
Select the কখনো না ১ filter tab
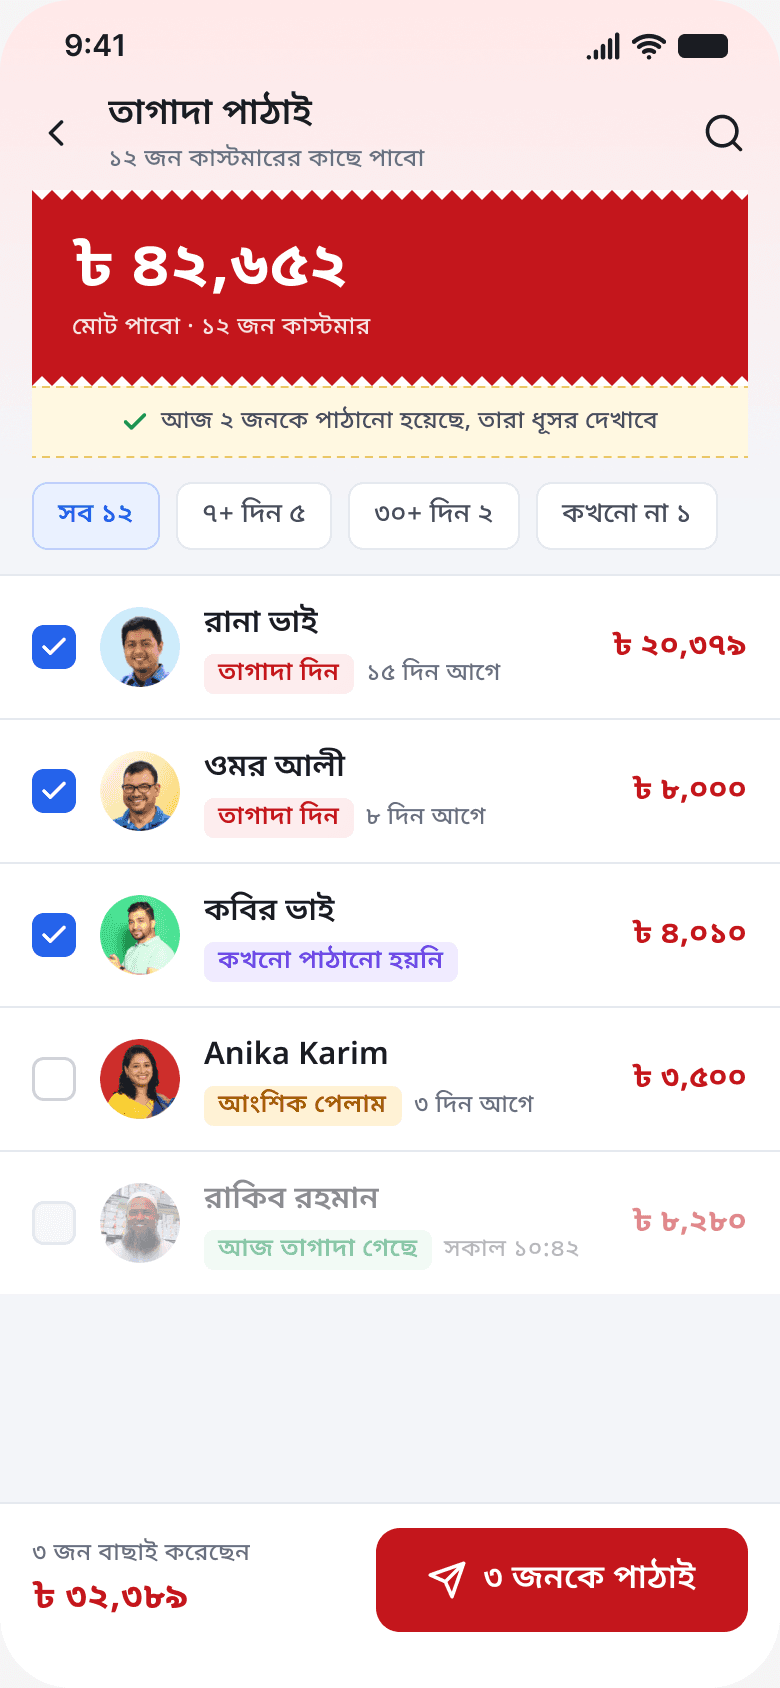(x=627, y=516)
